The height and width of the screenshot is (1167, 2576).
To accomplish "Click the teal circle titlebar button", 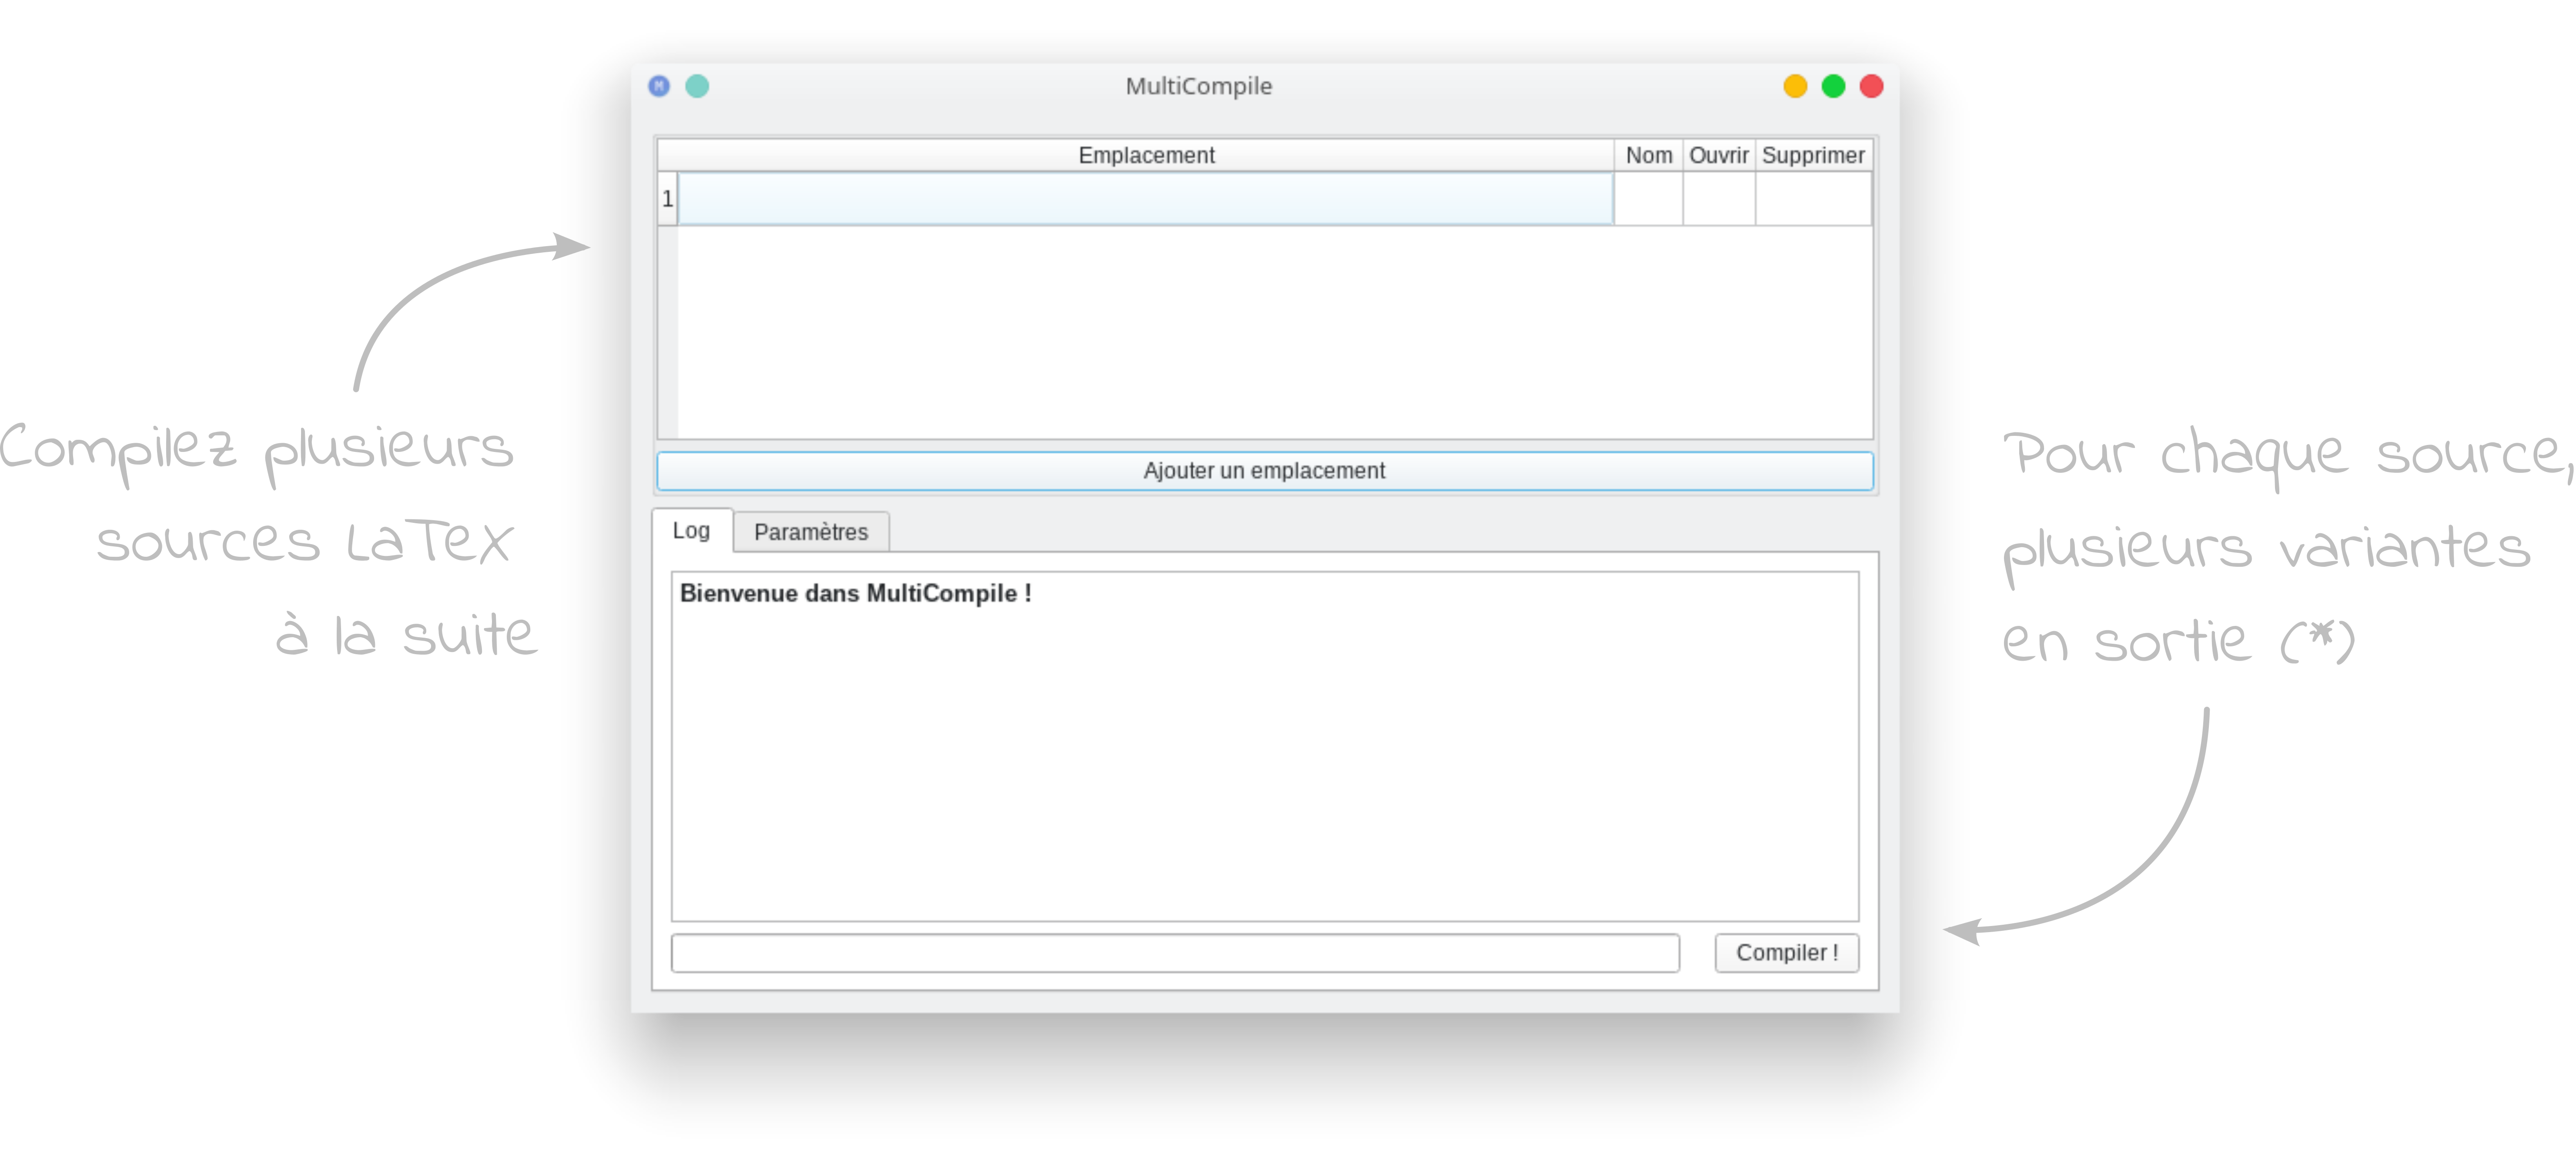I will tap(697, 86).
